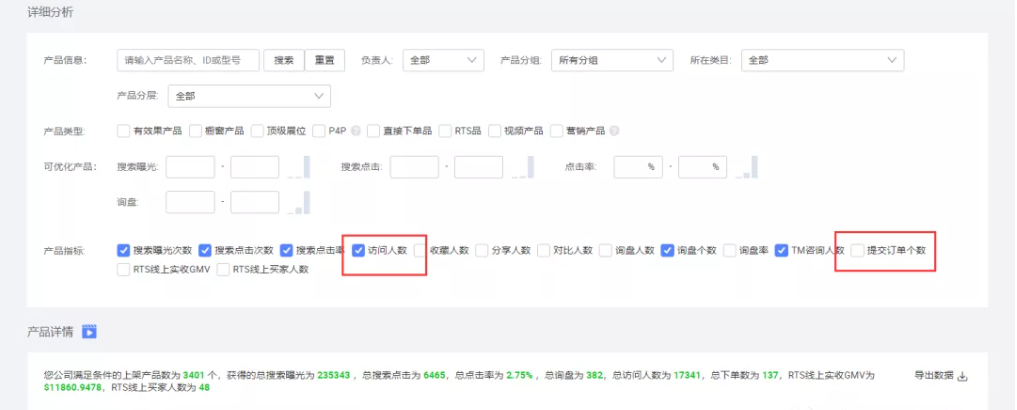Click the 搜索点击 minimum input field
The width and height of the screenshot is (1017, 410).
[x=414, y=167]
